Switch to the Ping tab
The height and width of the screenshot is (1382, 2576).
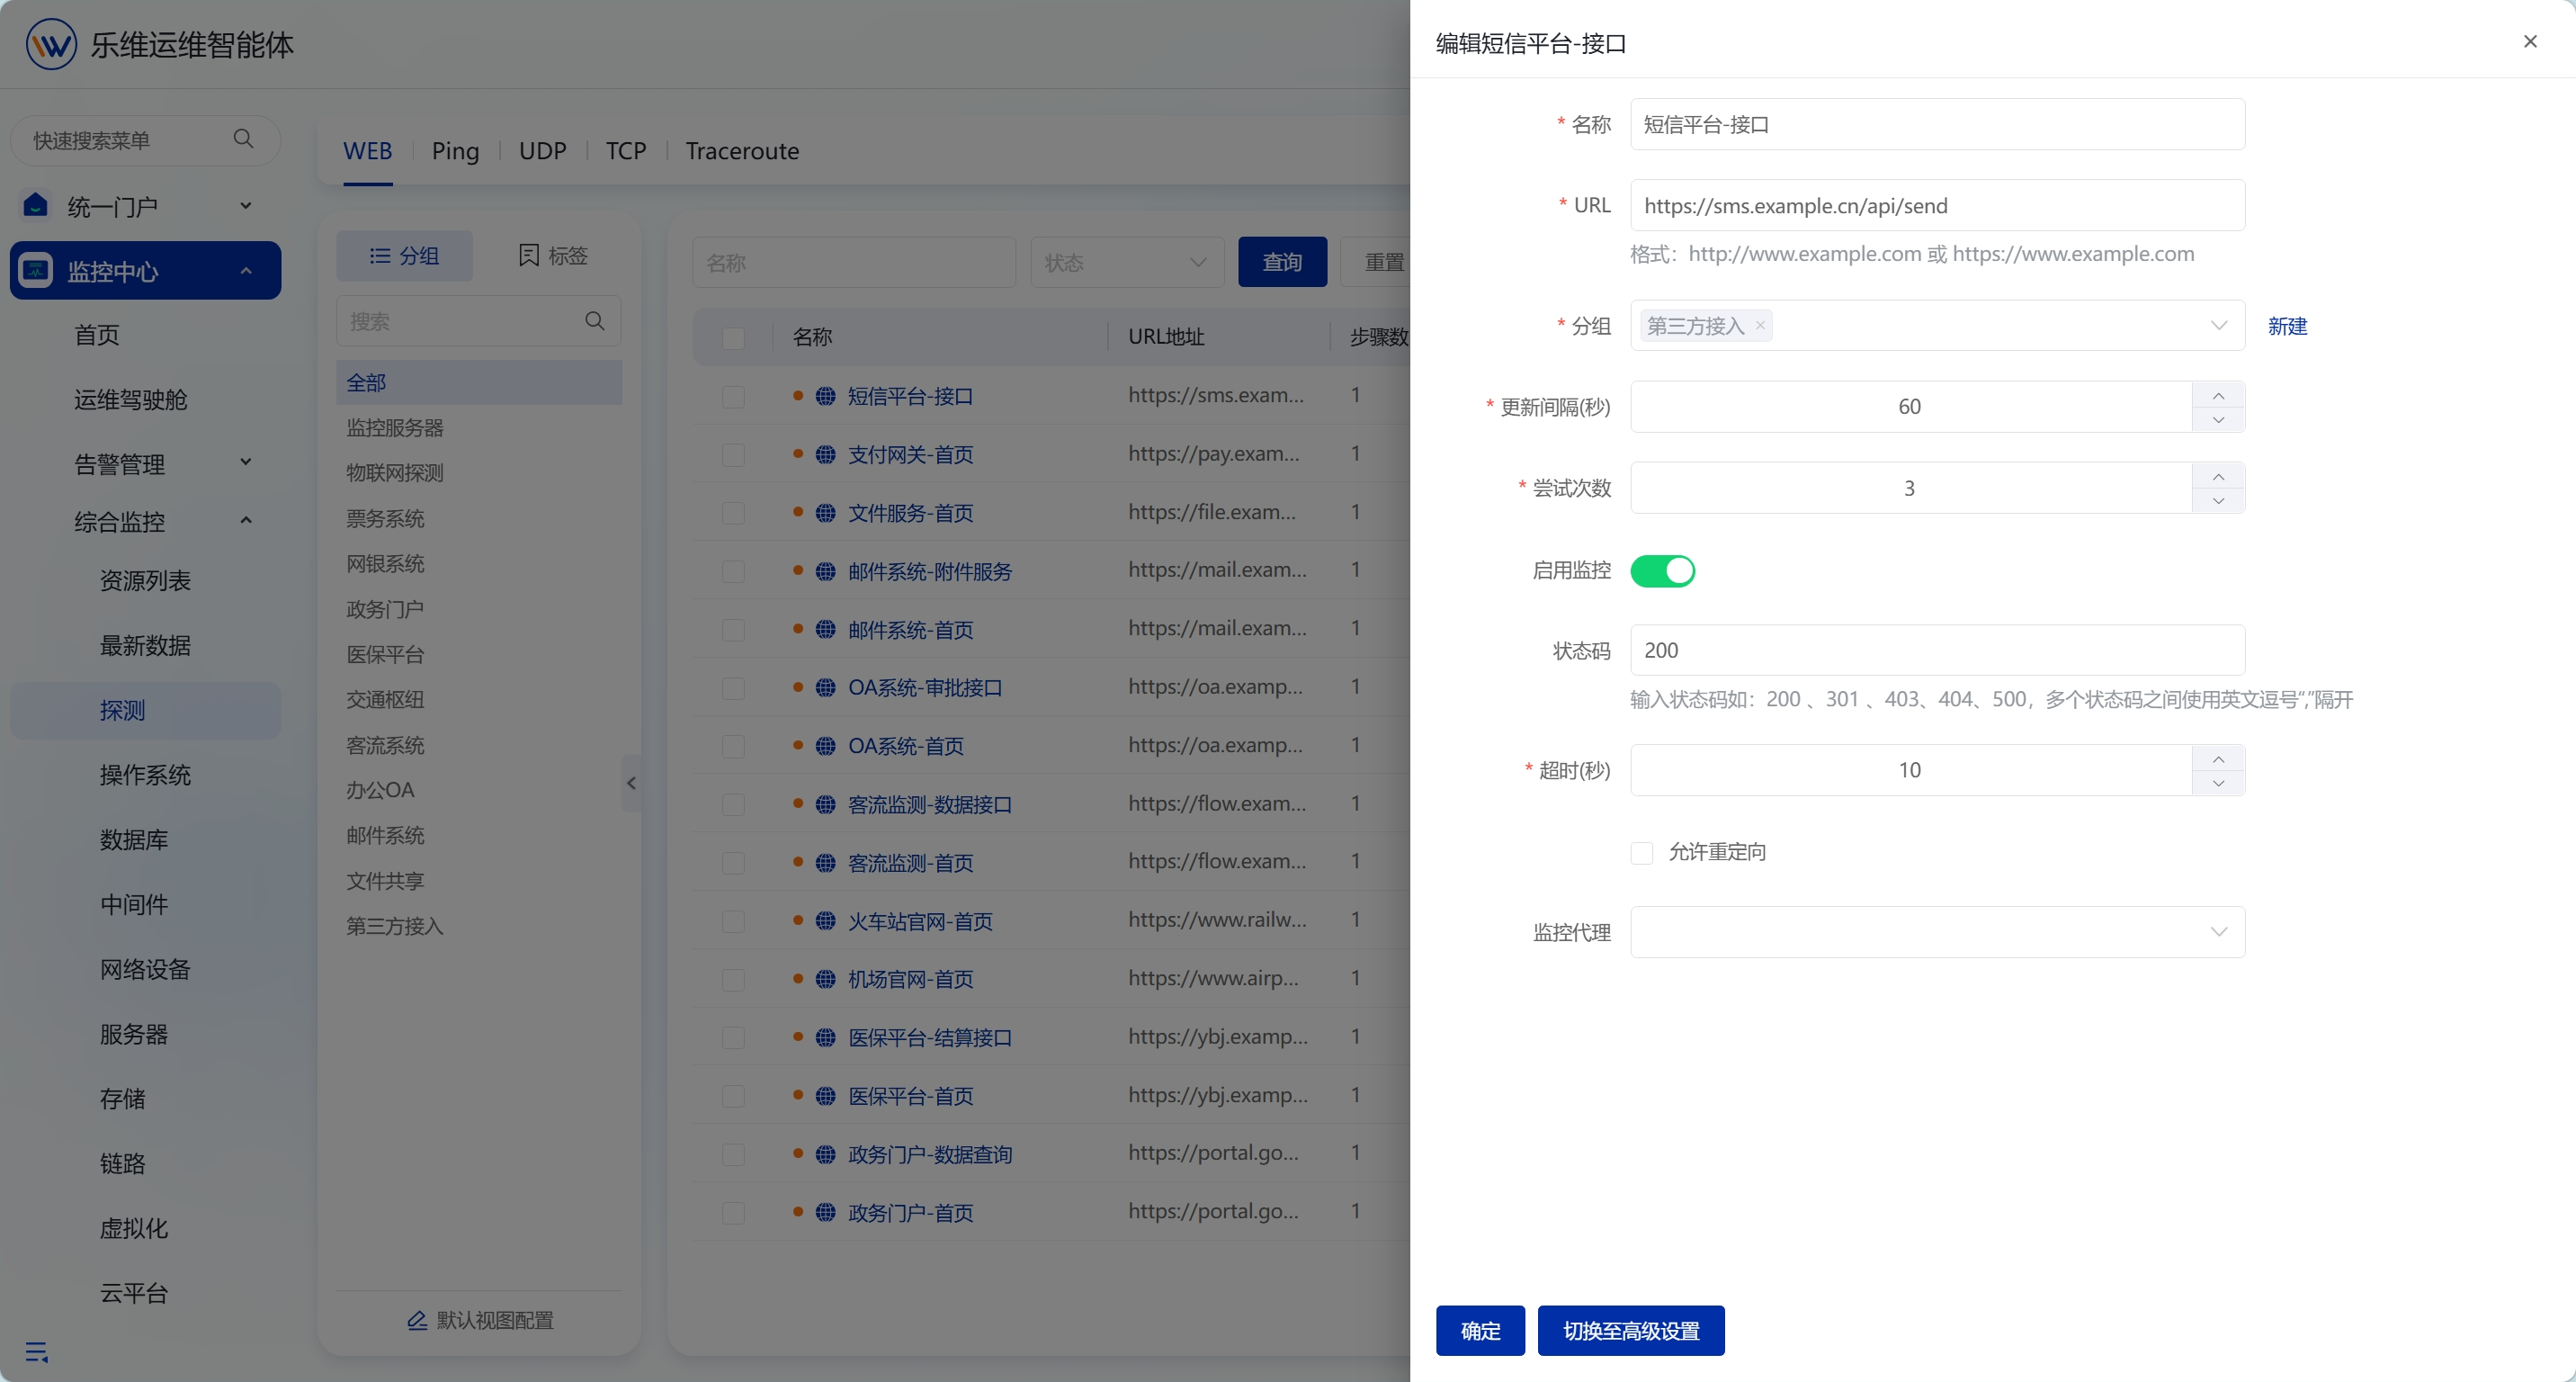[x=455, y=151]
